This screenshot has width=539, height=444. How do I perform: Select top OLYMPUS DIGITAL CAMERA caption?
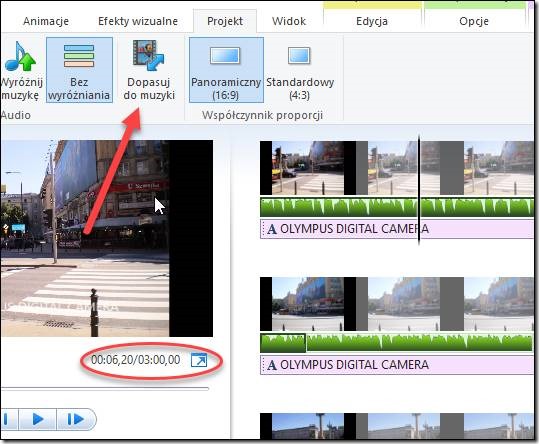[397, 229]
